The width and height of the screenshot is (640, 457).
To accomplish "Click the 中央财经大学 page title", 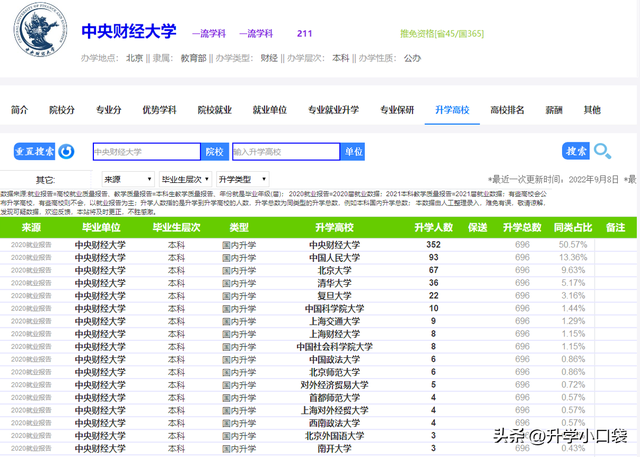I will 129,31.
